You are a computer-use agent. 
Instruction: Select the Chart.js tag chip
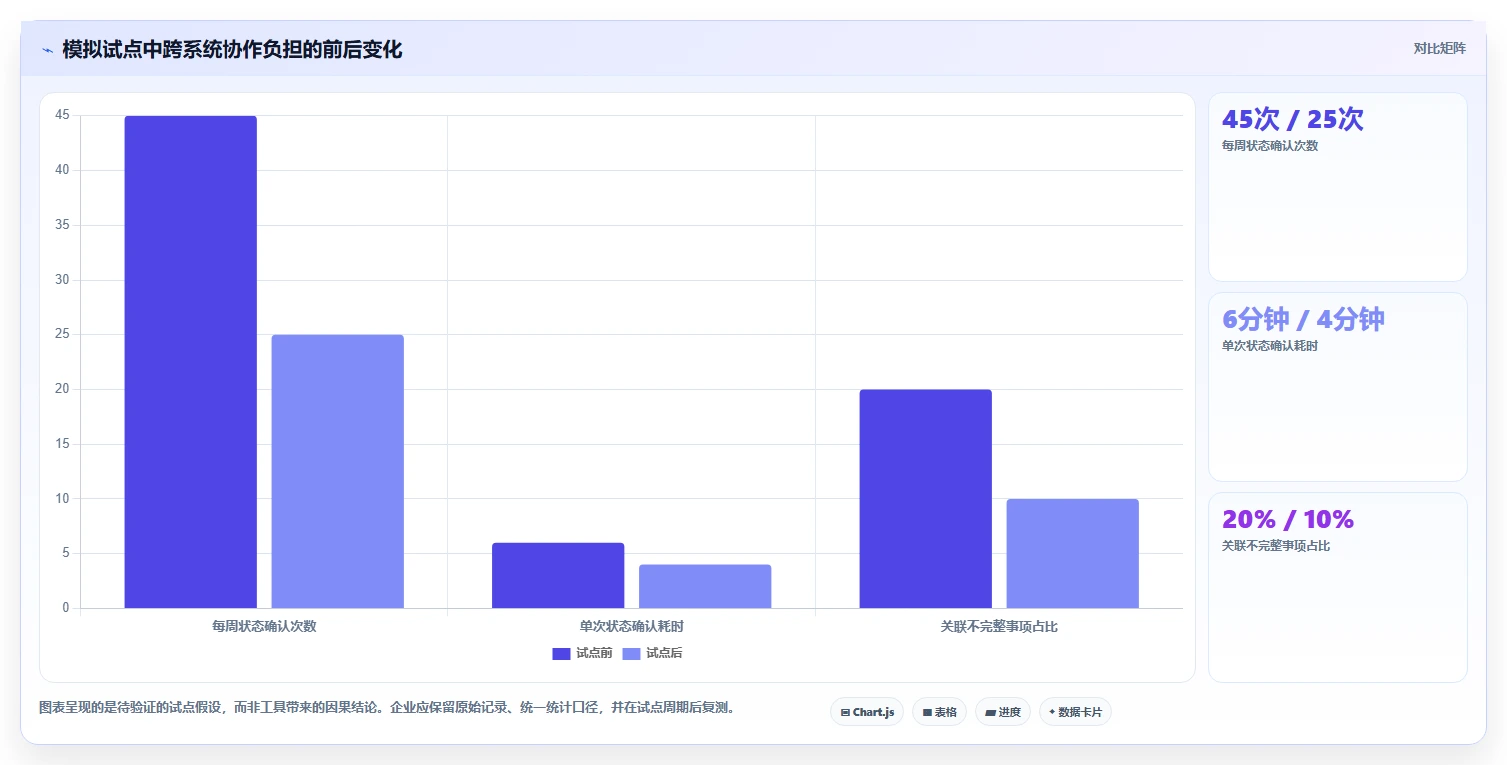[x=867, y=712]
